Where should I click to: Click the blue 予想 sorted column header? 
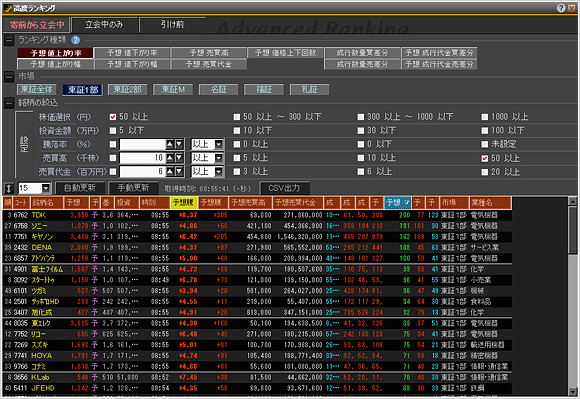(x=398, y=203)
